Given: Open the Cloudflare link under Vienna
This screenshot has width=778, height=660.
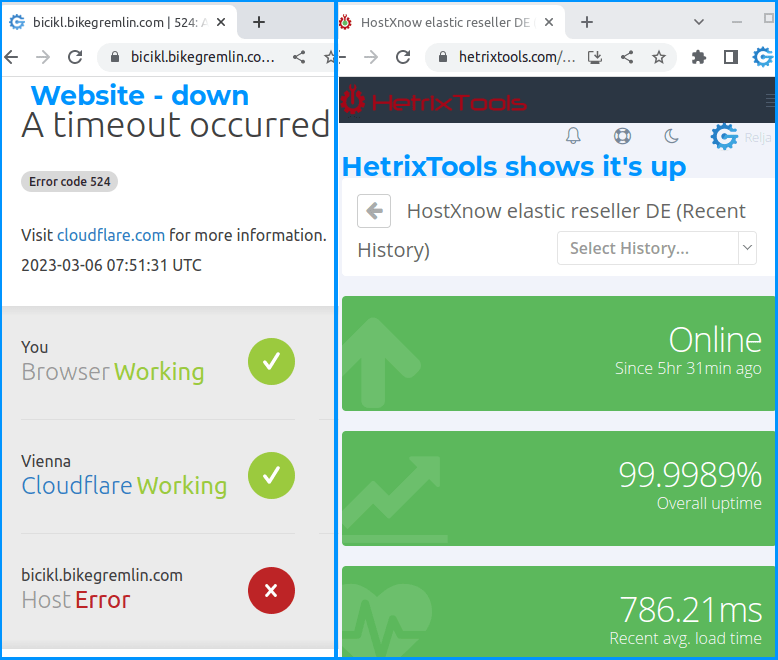Looking at the screenshot, I should tap(77, 486).
